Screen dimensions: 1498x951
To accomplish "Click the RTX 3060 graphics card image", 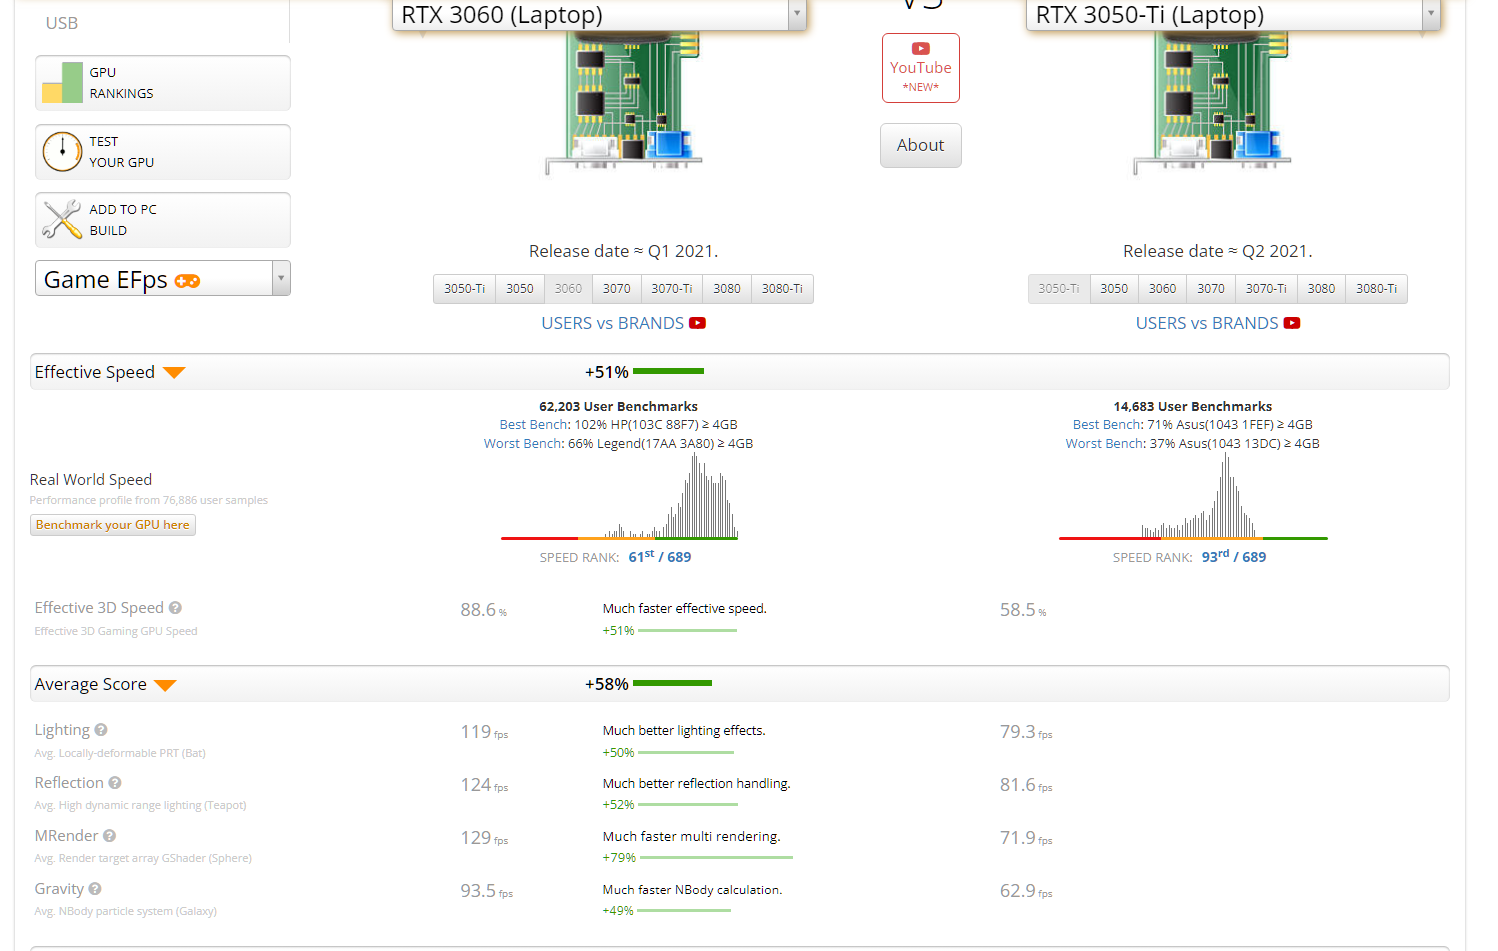I will click(623, 103).
